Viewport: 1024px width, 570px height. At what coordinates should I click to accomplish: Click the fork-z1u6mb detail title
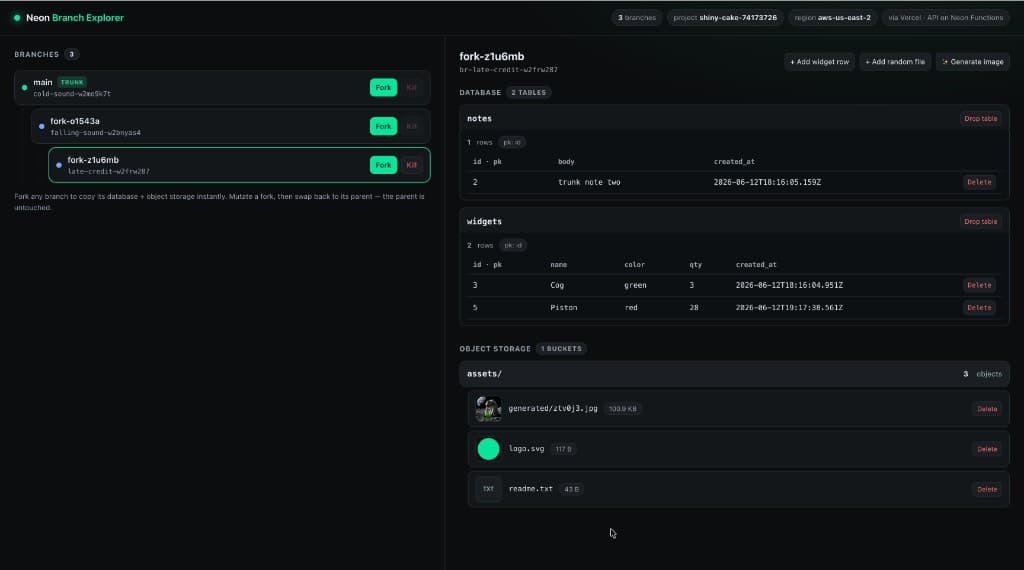point(491,57)
